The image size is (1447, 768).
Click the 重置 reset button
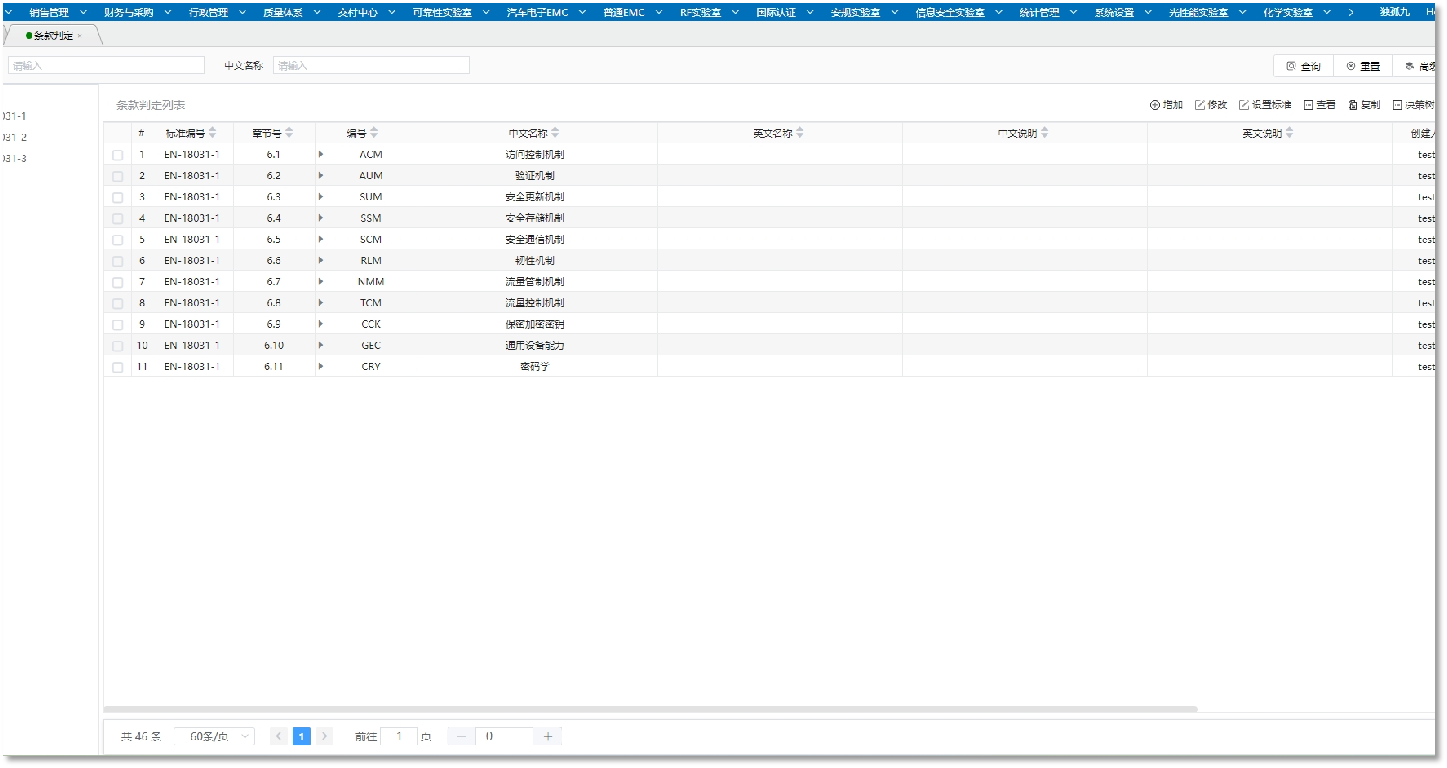tap(1363, 66)
